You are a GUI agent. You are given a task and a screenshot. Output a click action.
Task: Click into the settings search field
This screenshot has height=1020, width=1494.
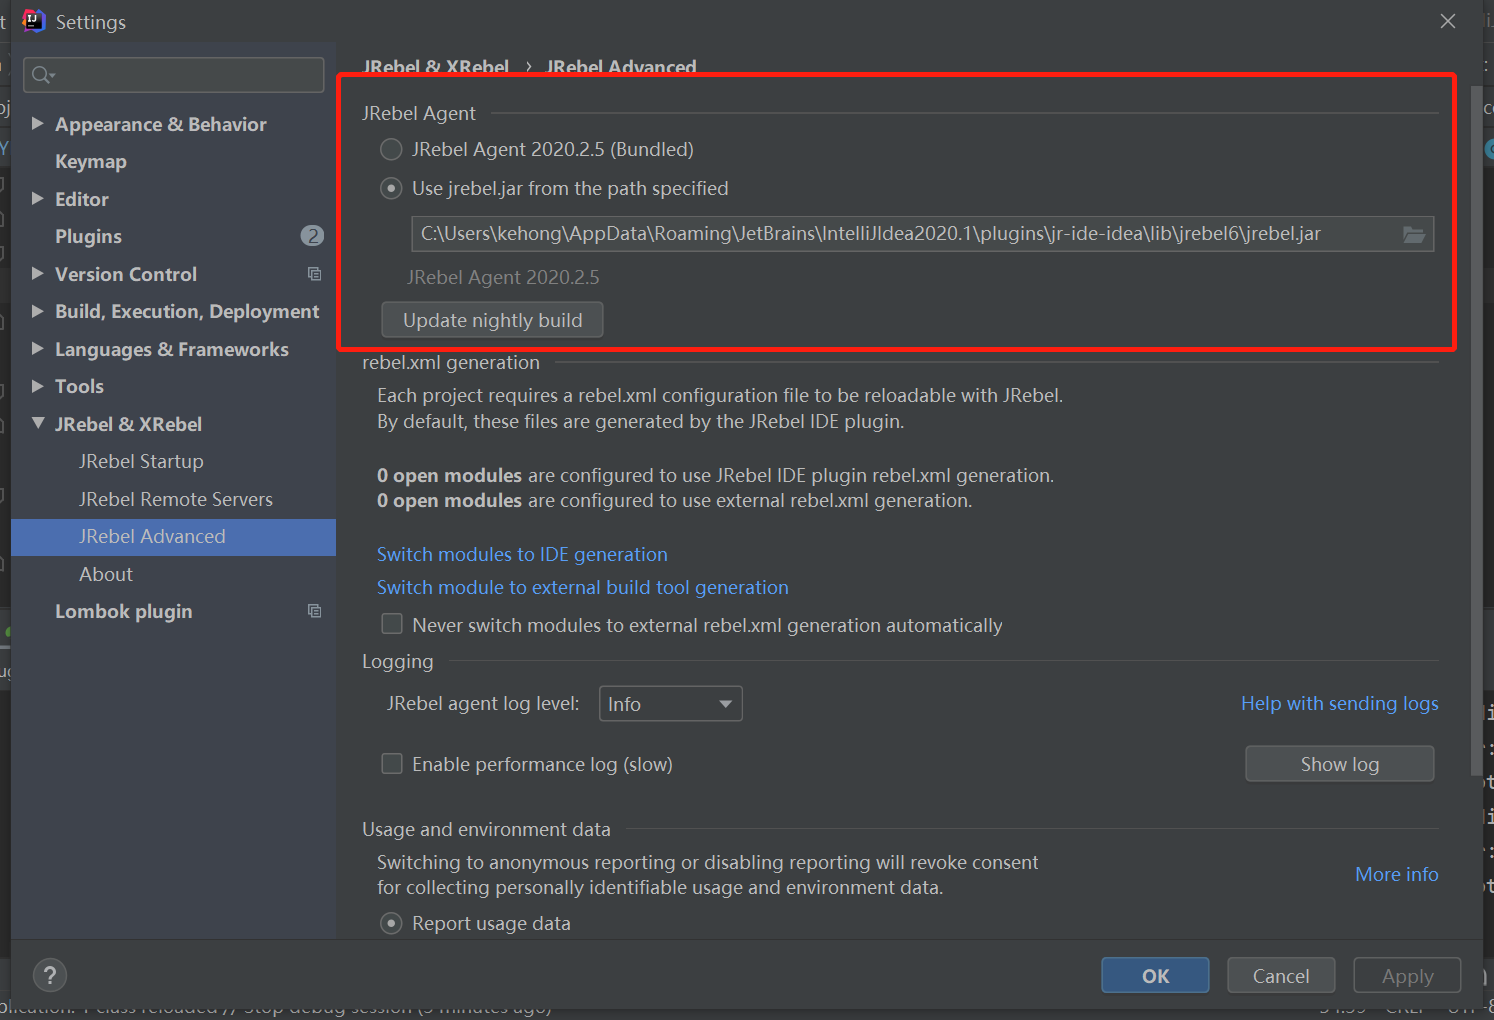(174, 75)
